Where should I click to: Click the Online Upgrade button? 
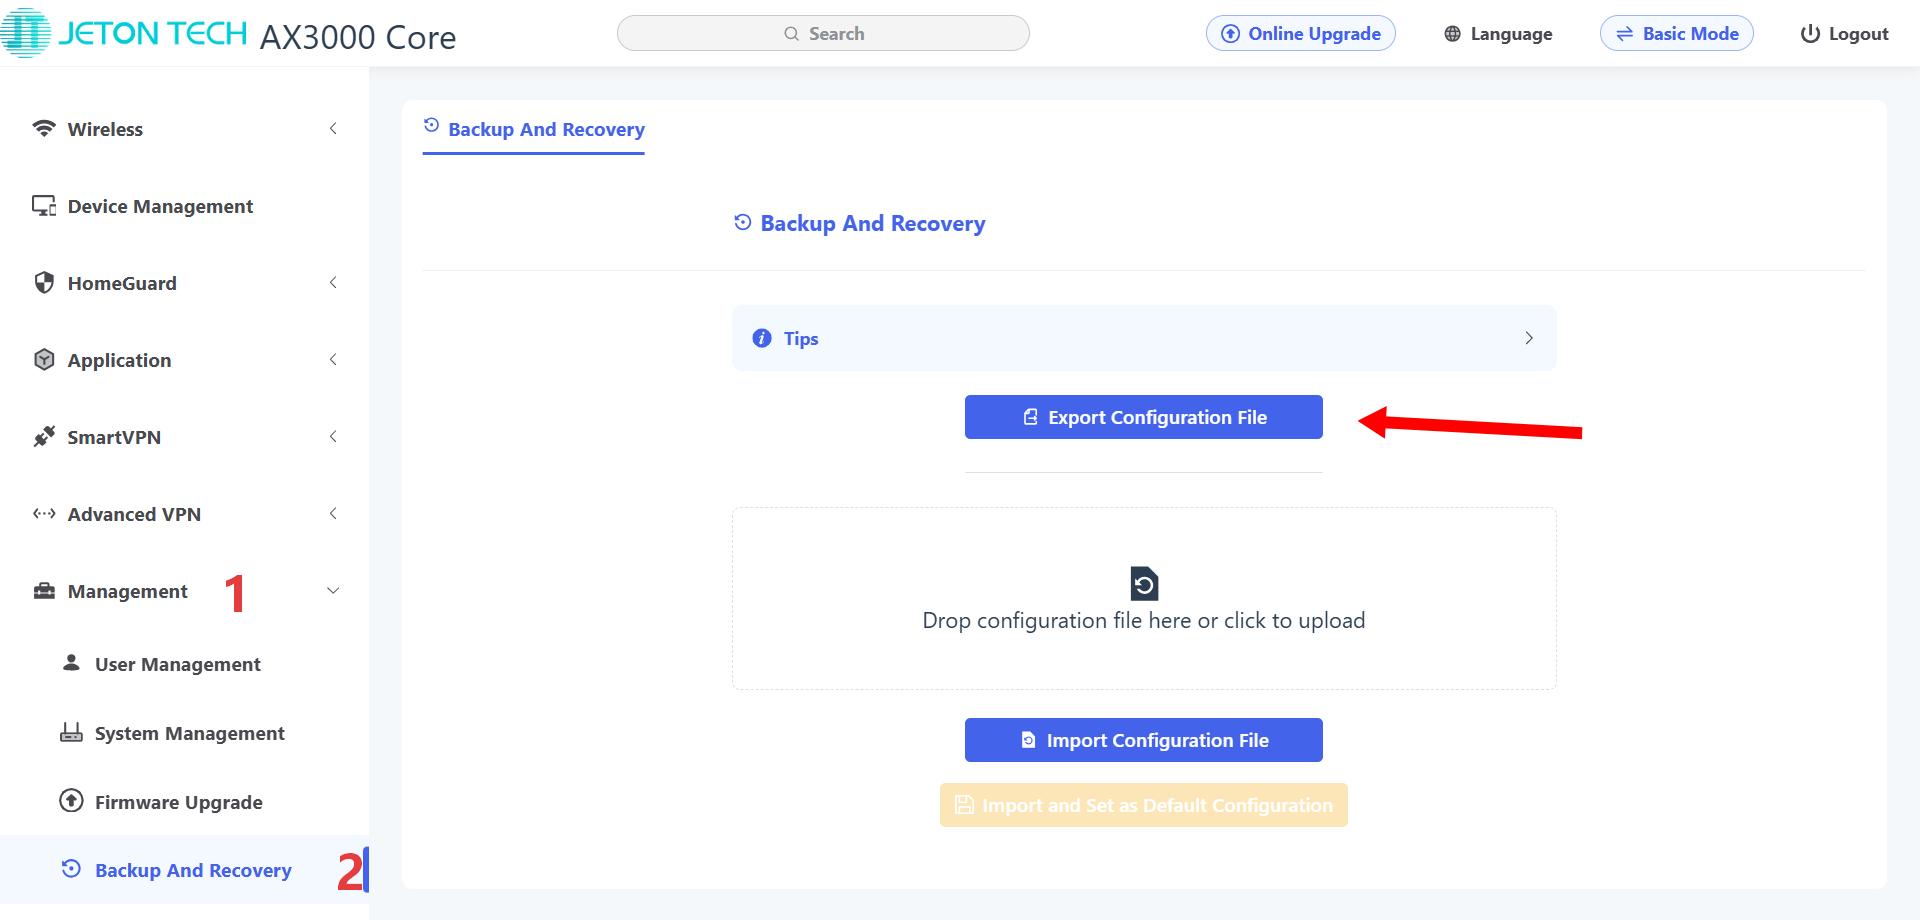1300,33
